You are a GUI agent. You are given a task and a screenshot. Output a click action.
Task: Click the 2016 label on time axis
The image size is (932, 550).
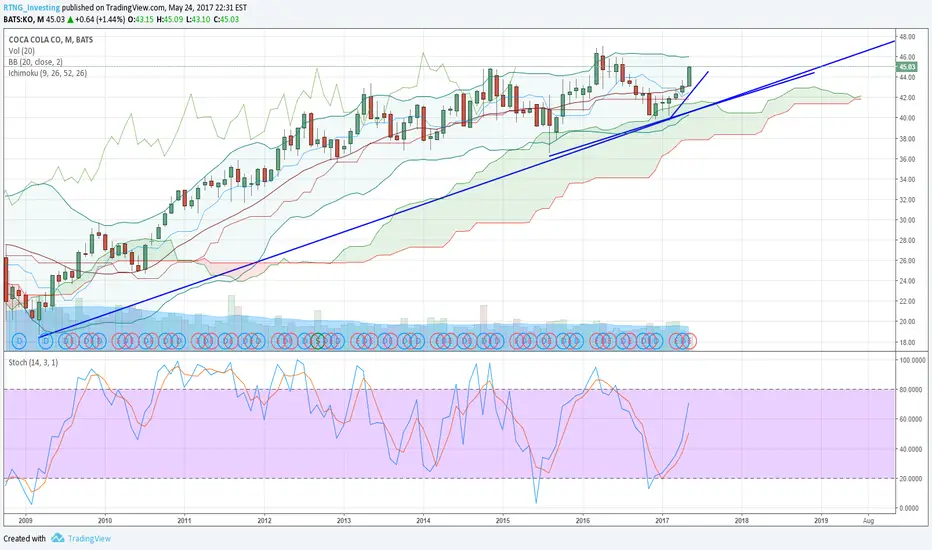pyautogui.click(x=582, y=521)
